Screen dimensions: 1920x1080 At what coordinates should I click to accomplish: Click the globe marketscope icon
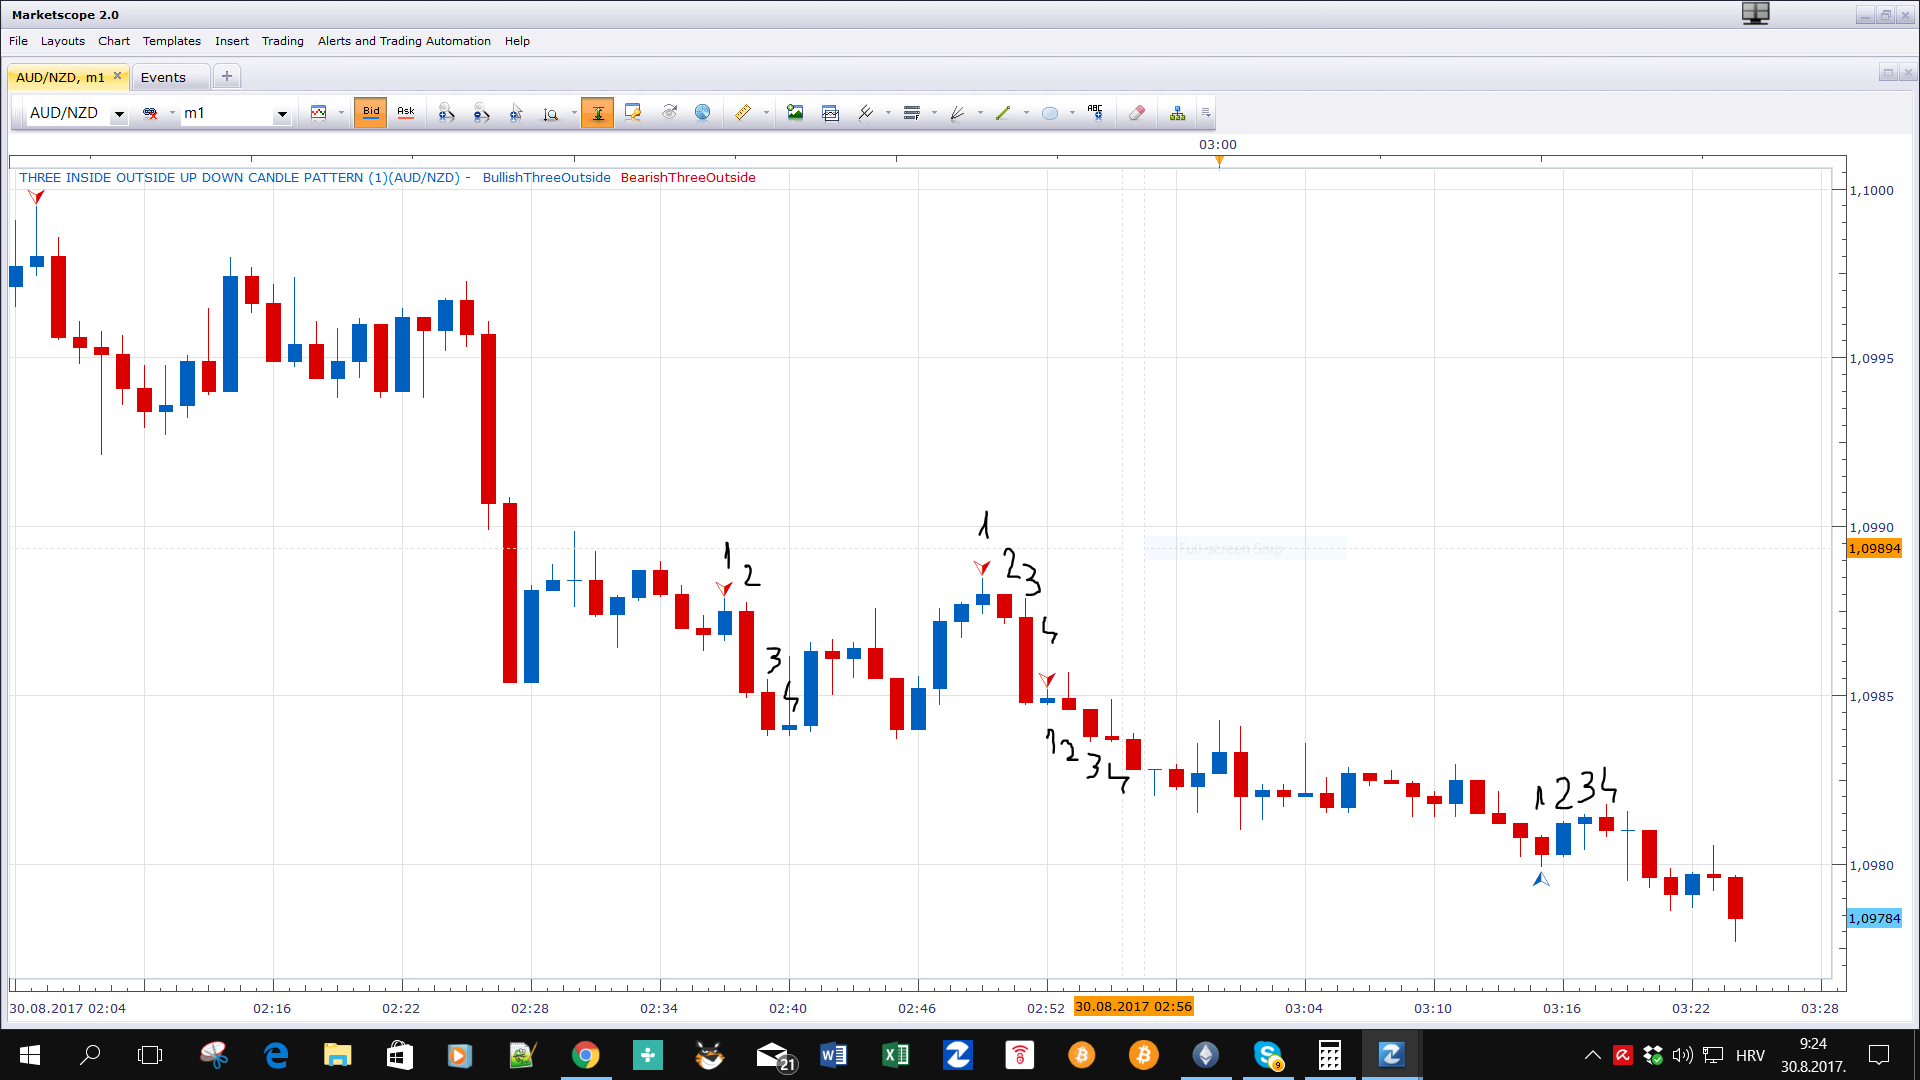tap(703, 113)
